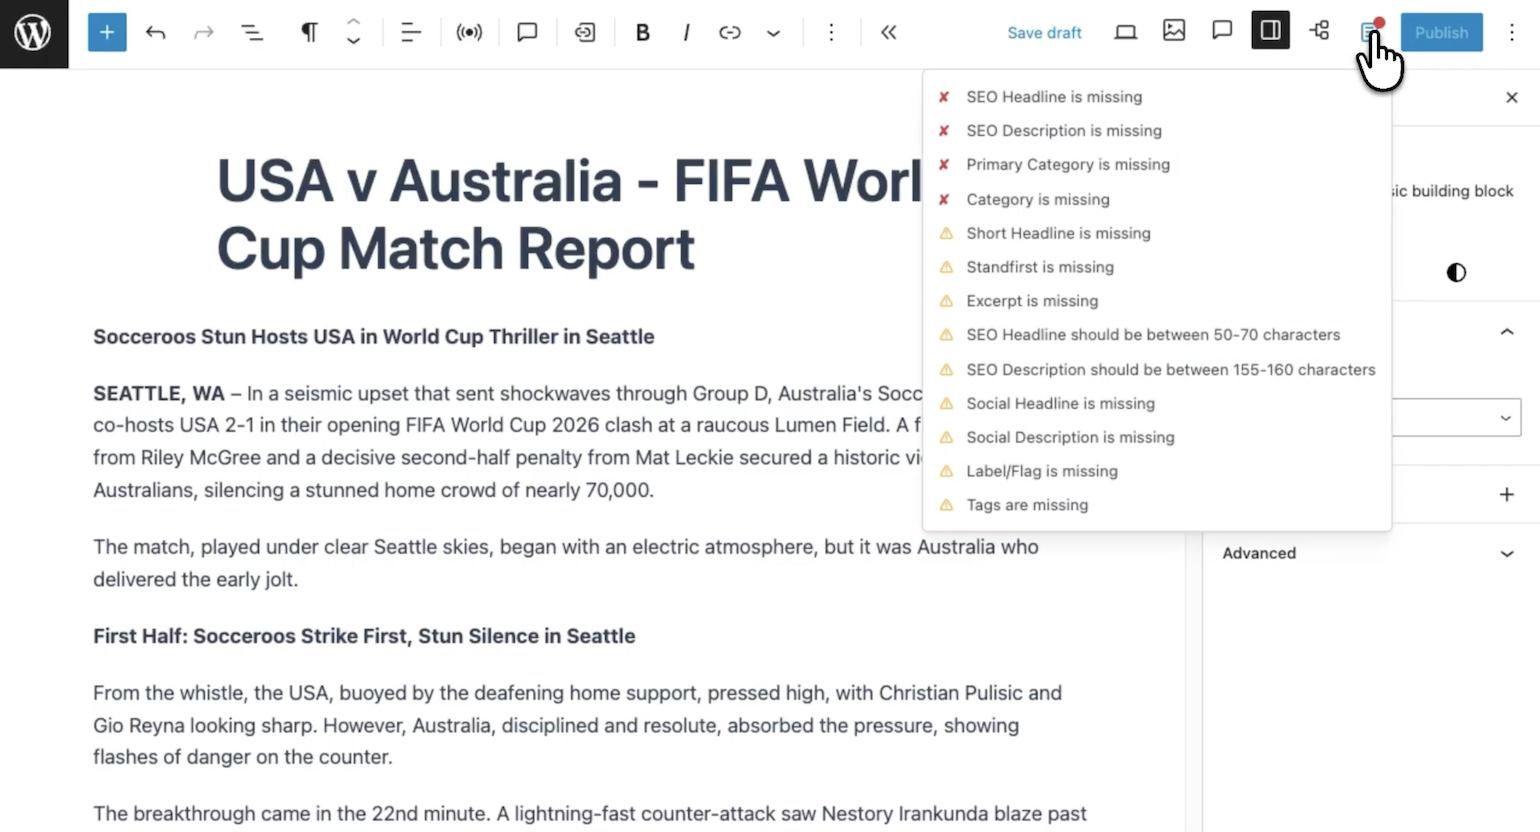Open the block inserter plus button
Image resolution: width=1540 pixels, height=832 pixels.
[107, 33]
